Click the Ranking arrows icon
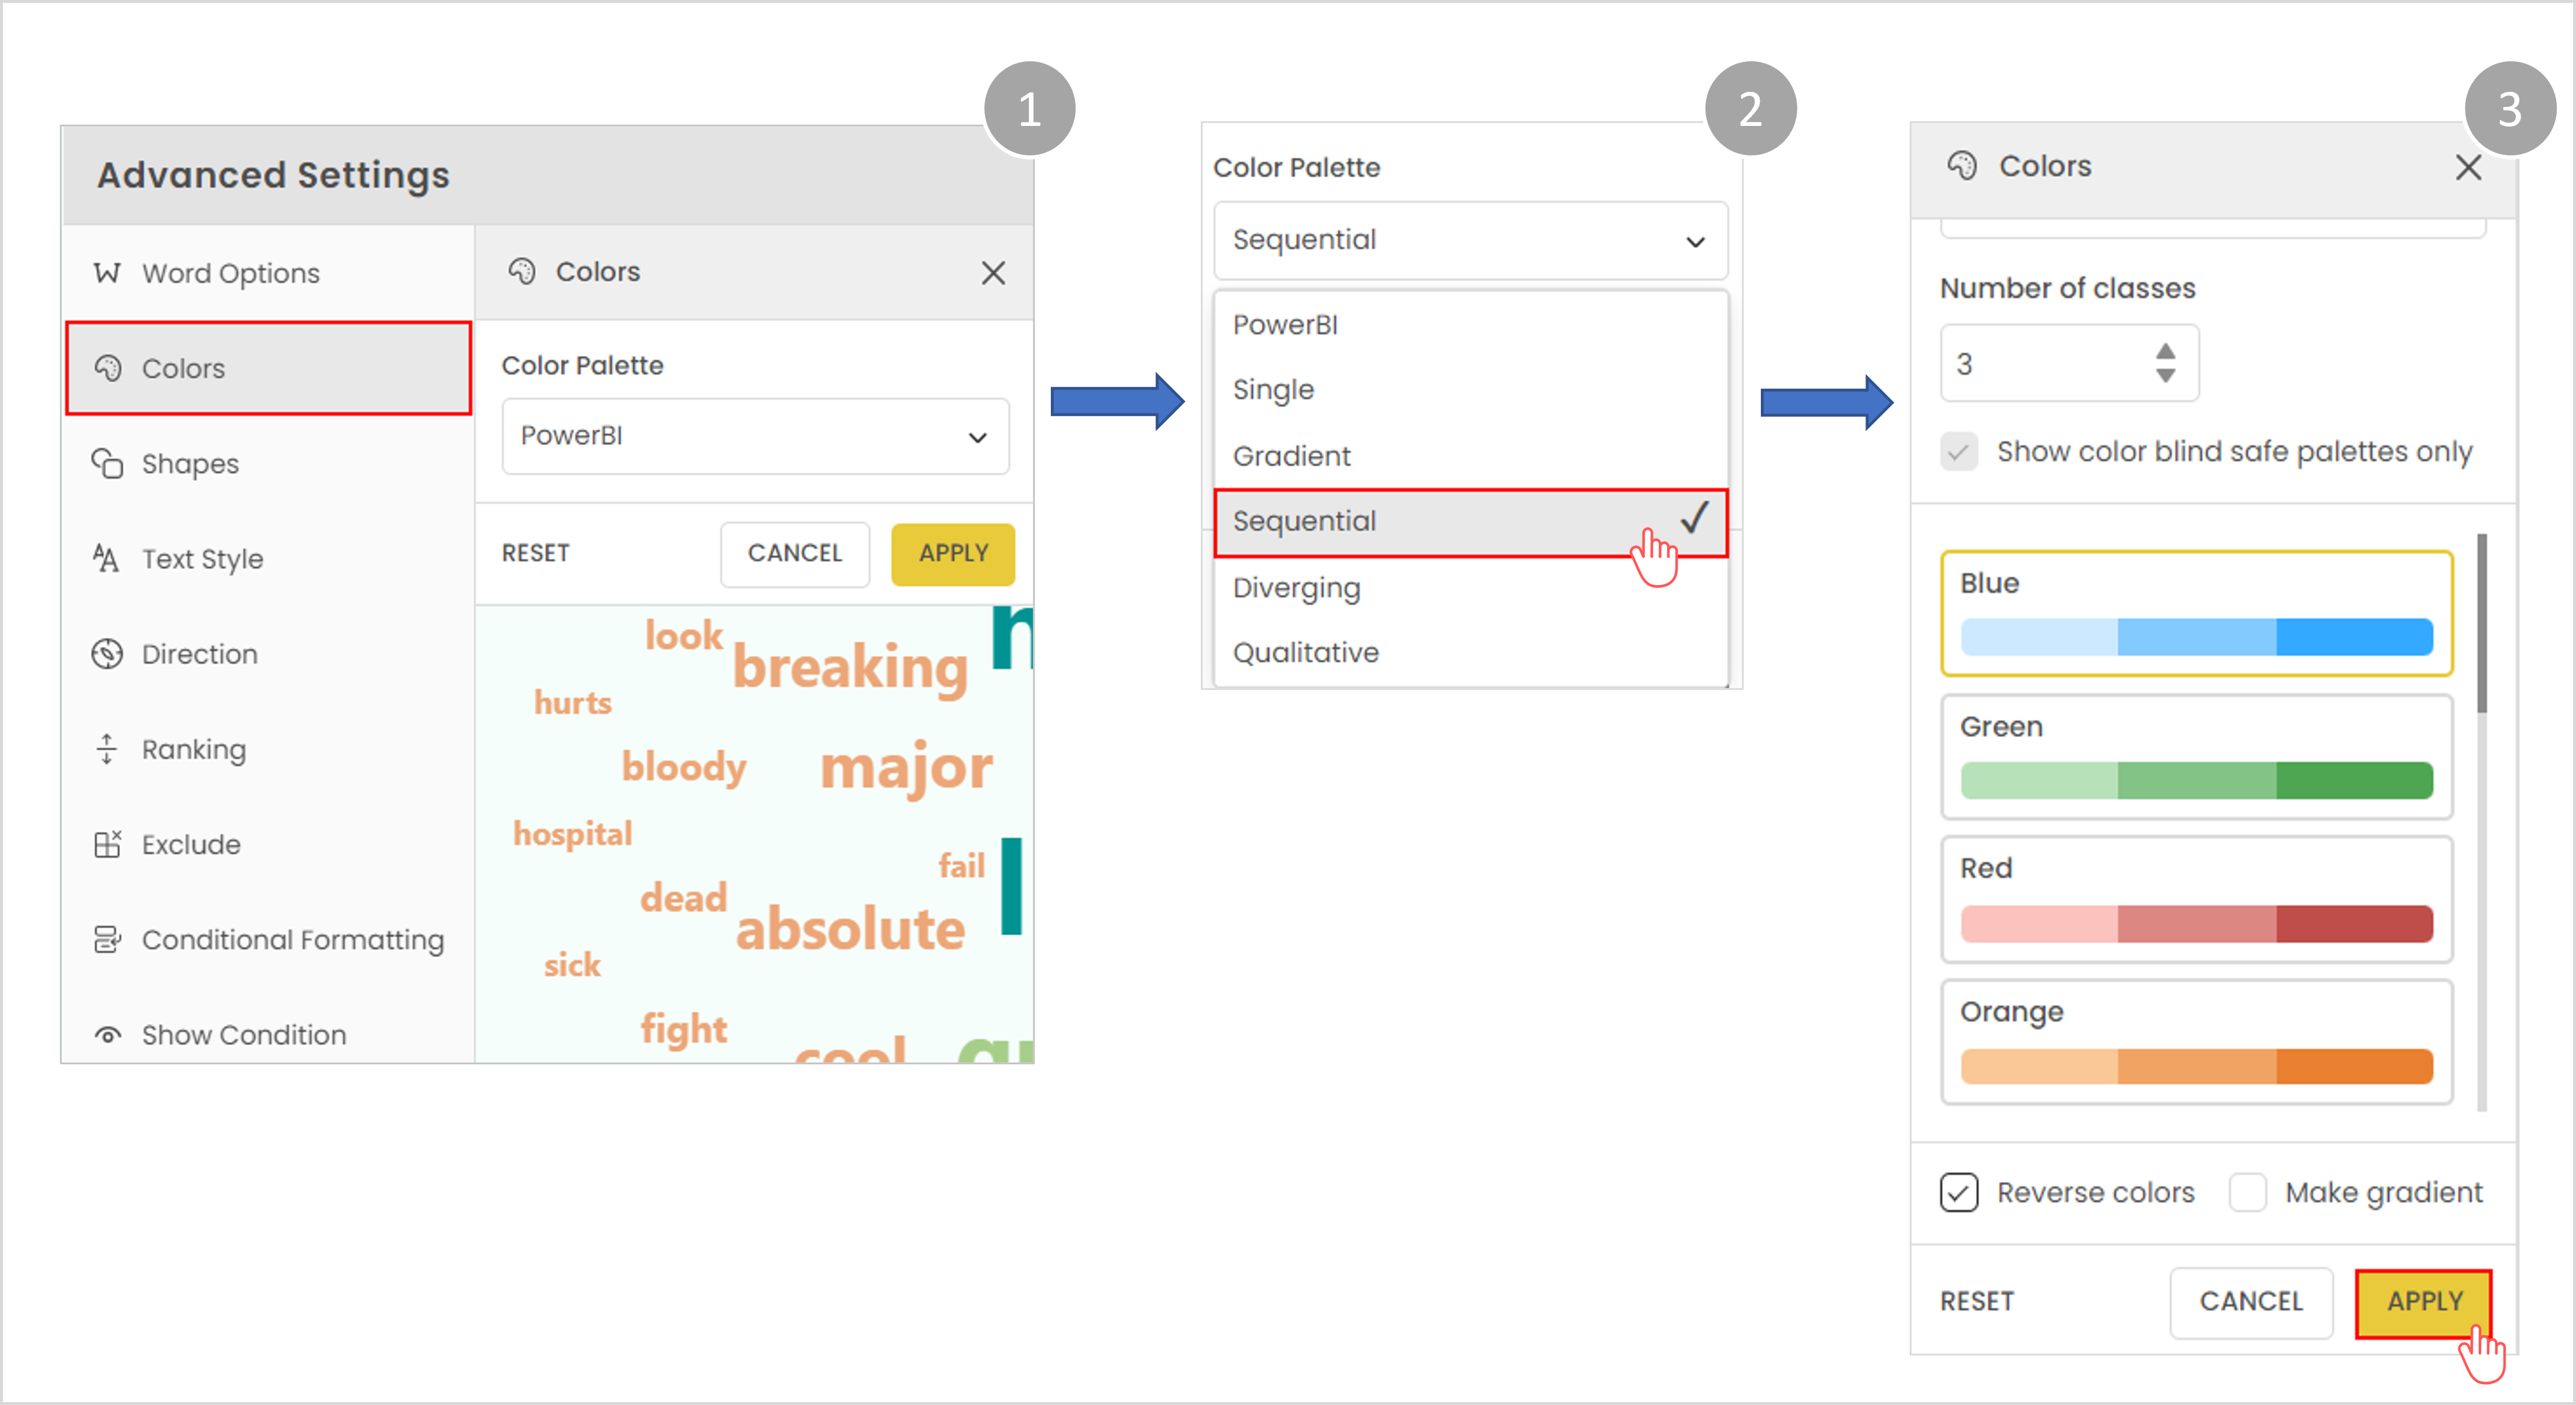 click(107, 749)
